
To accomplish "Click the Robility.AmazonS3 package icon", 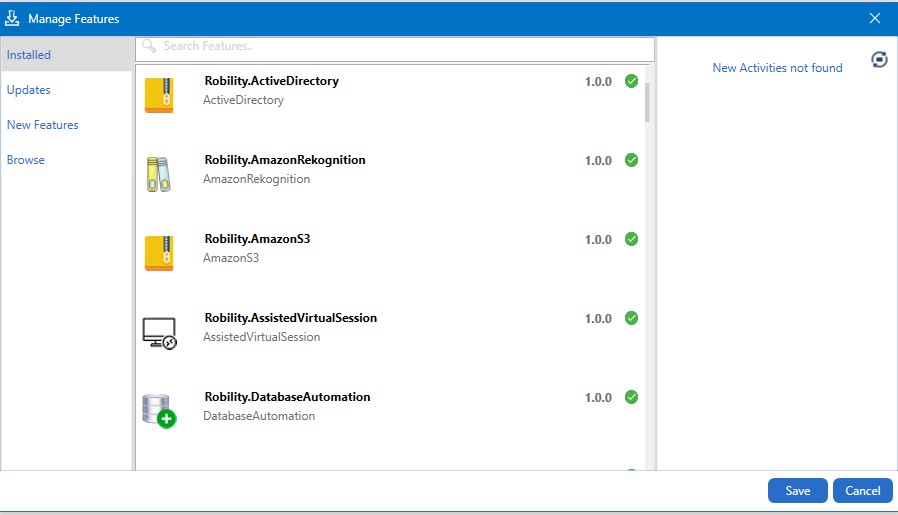I will (159, 253).
